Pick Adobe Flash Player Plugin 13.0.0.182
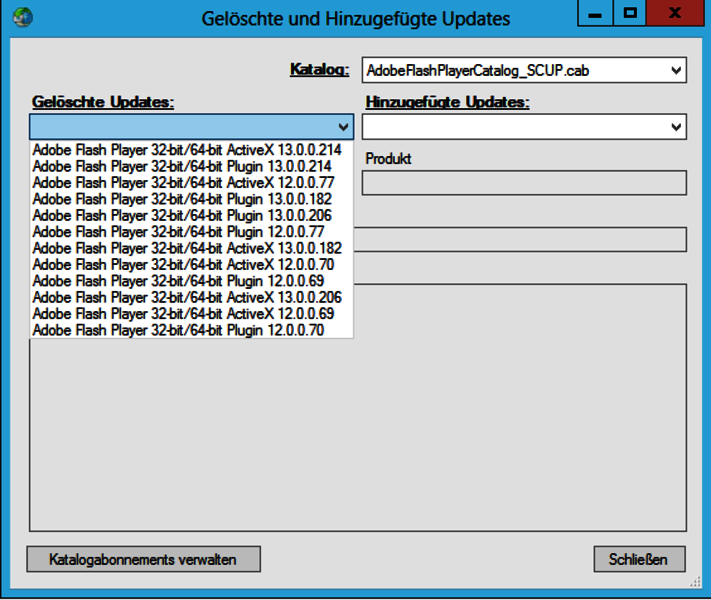 (191, 199)
